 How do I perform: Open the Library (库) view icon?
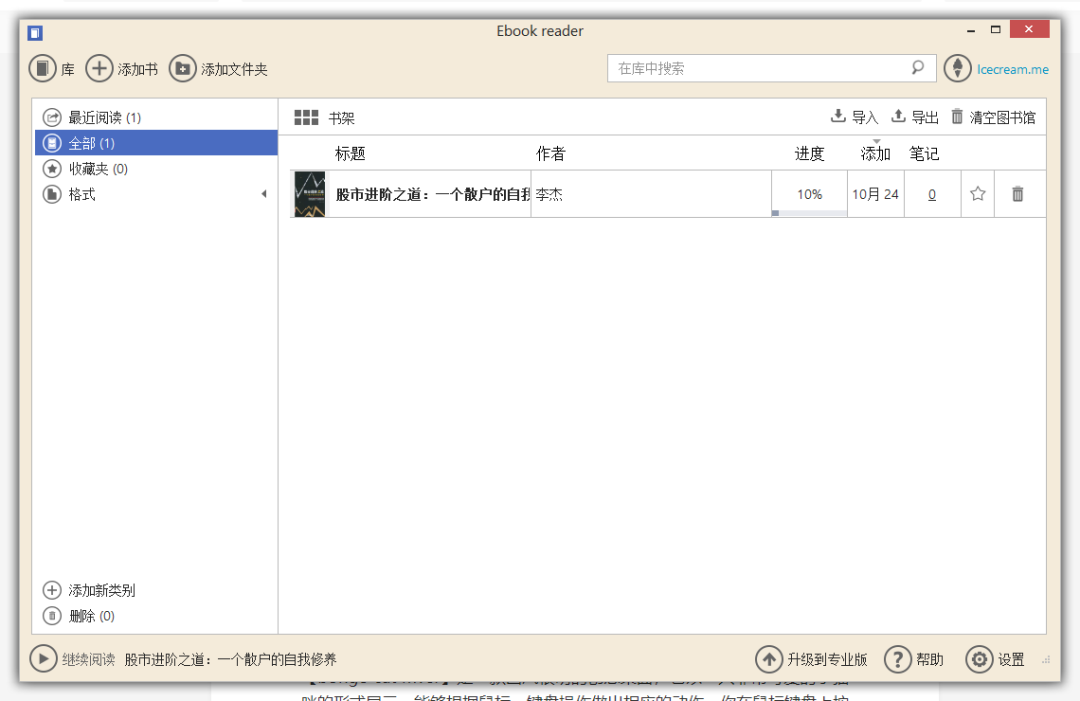[42, 69]
